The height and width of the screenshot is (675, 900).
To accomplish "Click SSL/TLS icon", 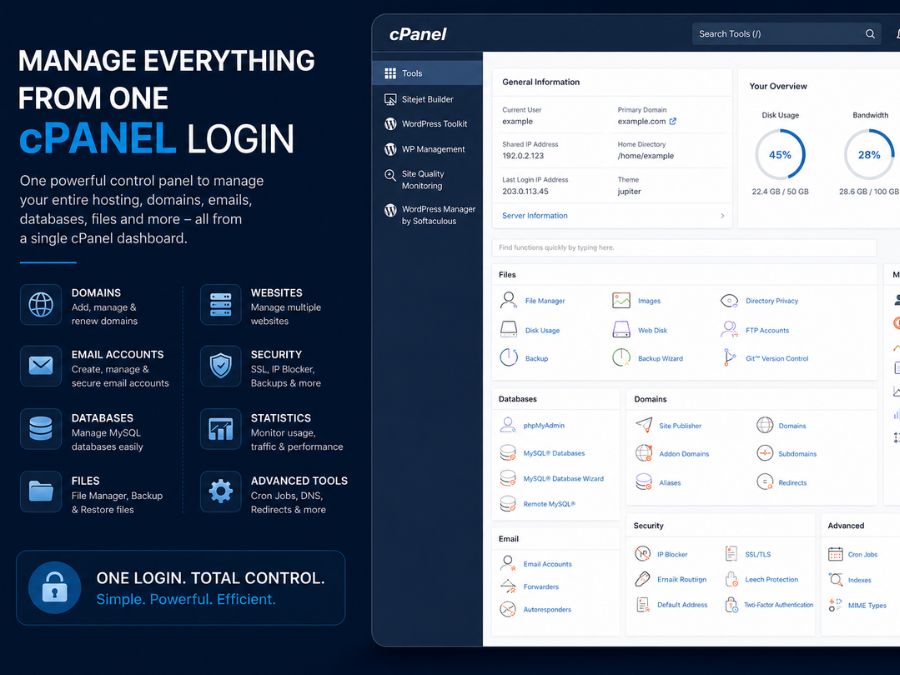I will click(731, 554).
